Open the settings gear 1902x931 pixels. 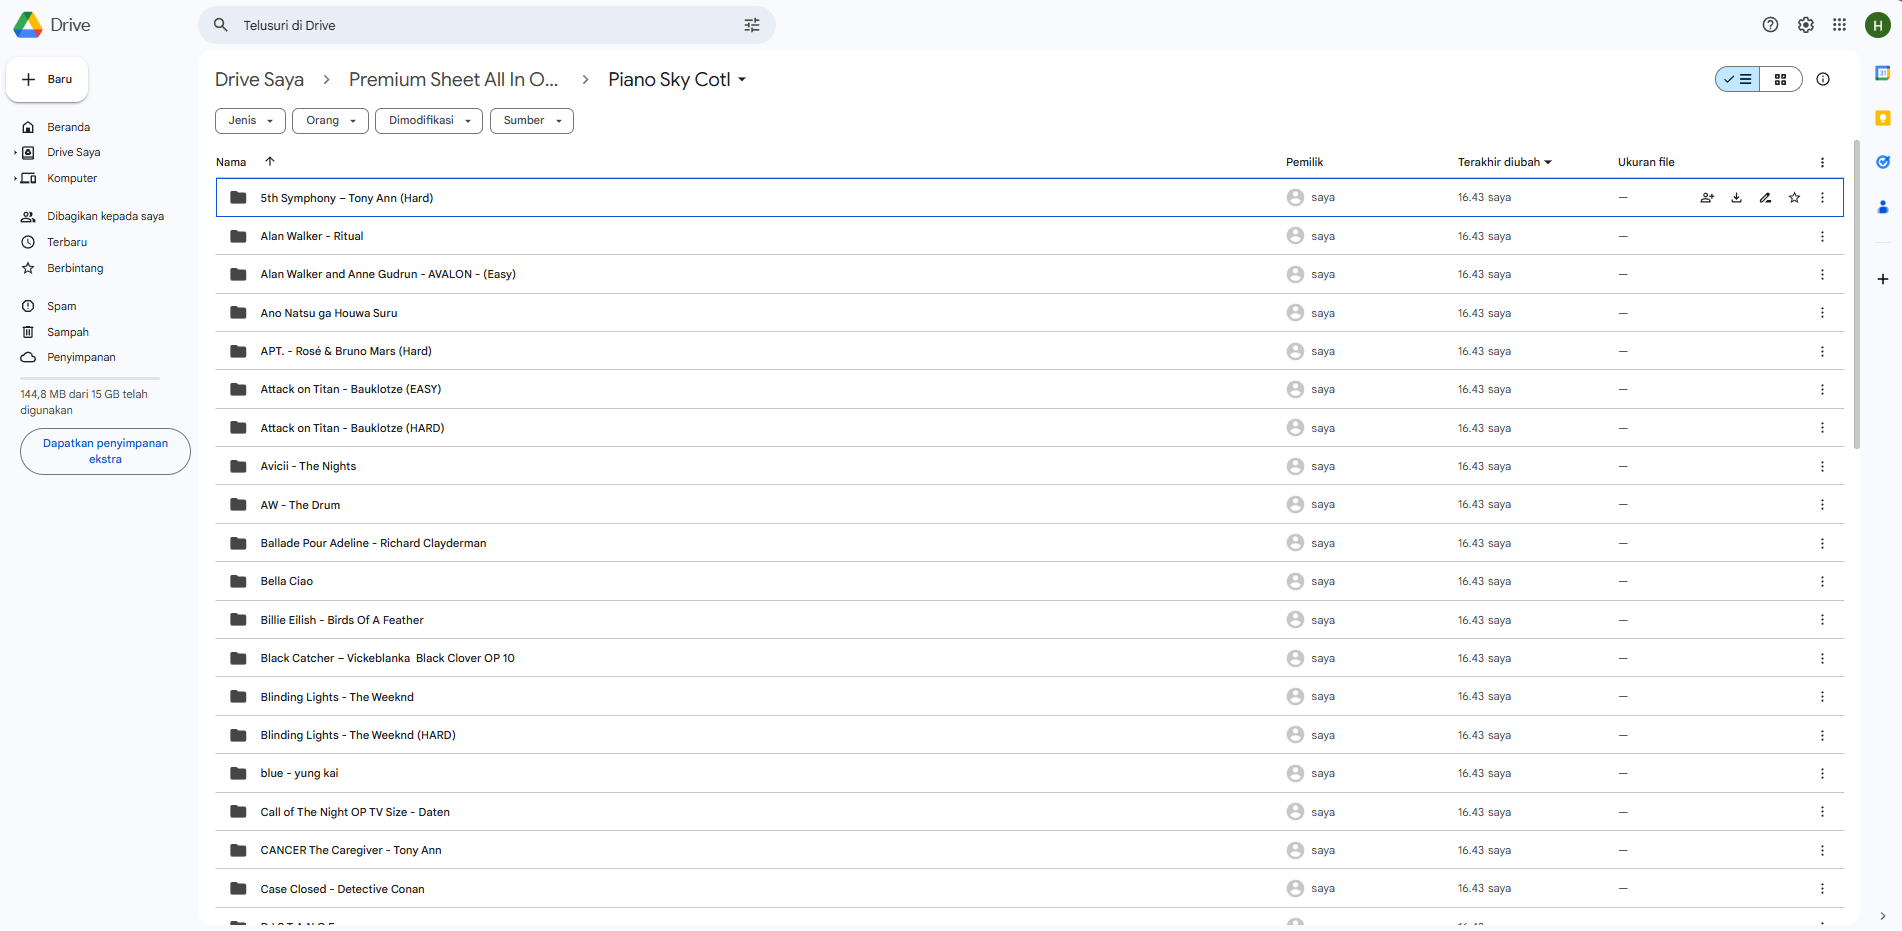click(x=1805, y=25)
